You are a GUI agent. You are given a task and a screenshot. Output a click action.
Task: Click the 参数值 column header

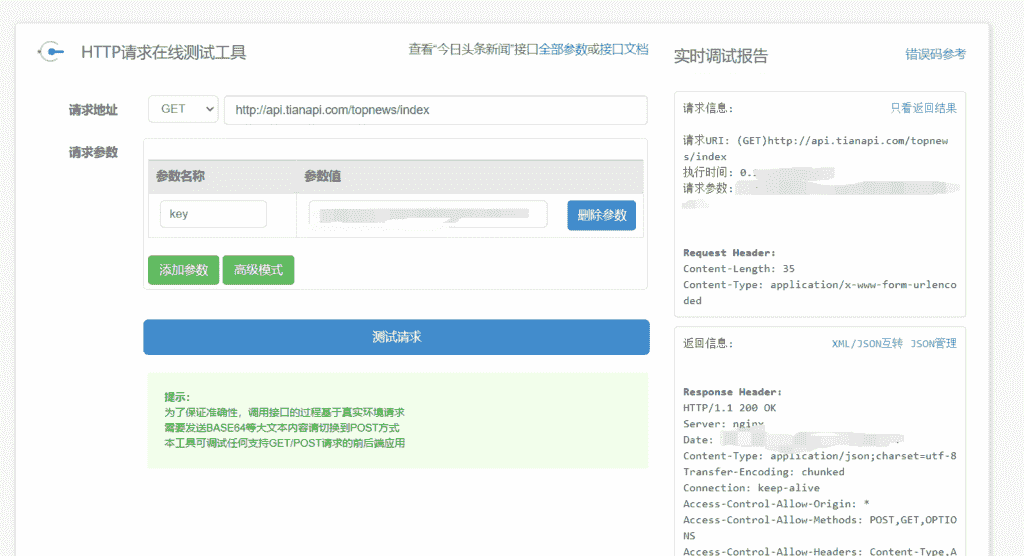(323, 176)
